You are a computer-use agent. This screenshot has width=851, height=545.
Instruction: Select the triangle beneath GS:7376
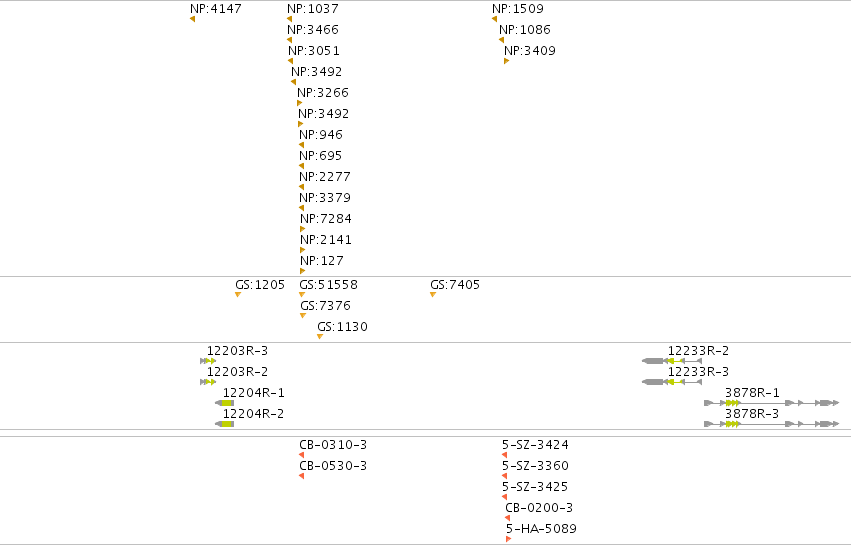(x=303, y=315)
